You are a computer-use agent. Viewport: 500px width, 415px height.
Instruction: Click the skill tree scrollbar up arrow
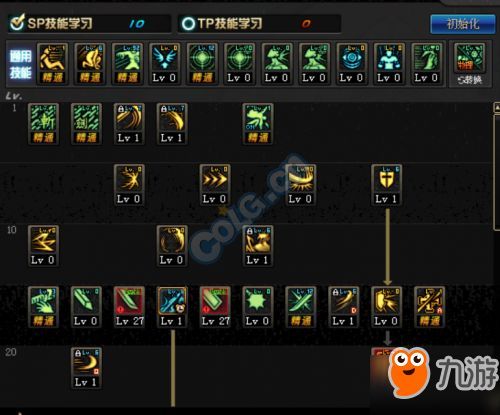click(x=497, y=107)
